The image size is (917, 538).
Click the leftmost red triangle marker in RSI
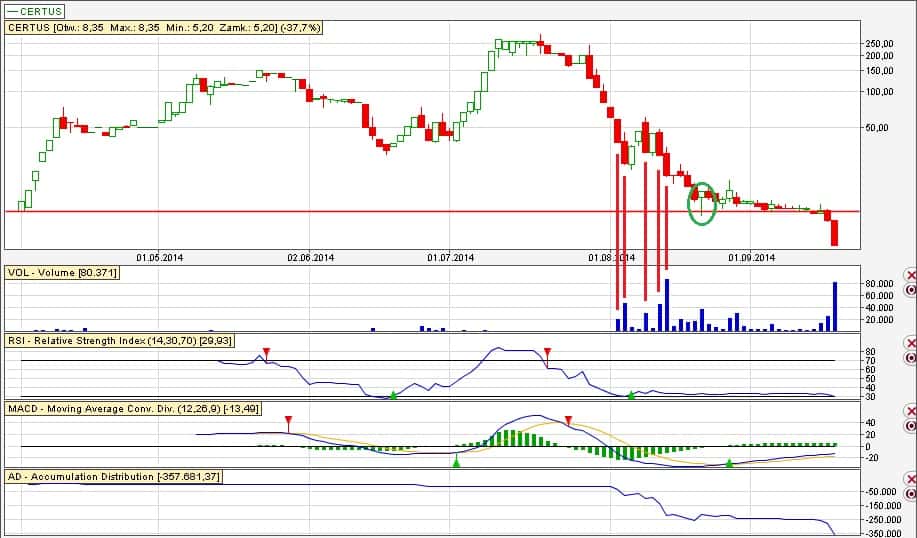266,352
